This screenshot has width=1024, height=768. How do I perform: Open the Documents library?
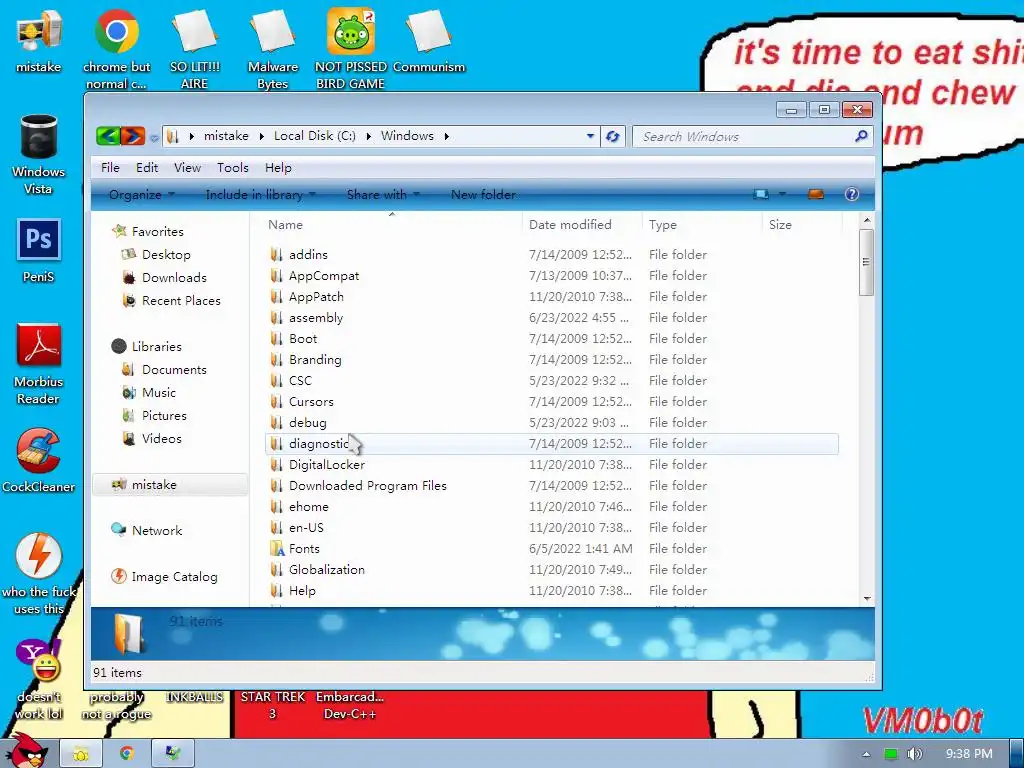click(174, 370)
